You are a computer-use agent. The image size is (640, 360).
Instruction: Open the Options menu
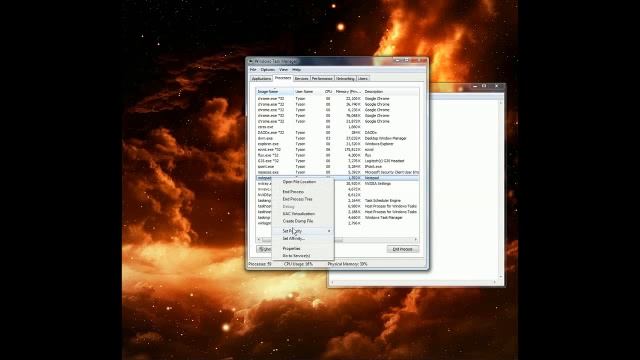(x=268, y=70)
